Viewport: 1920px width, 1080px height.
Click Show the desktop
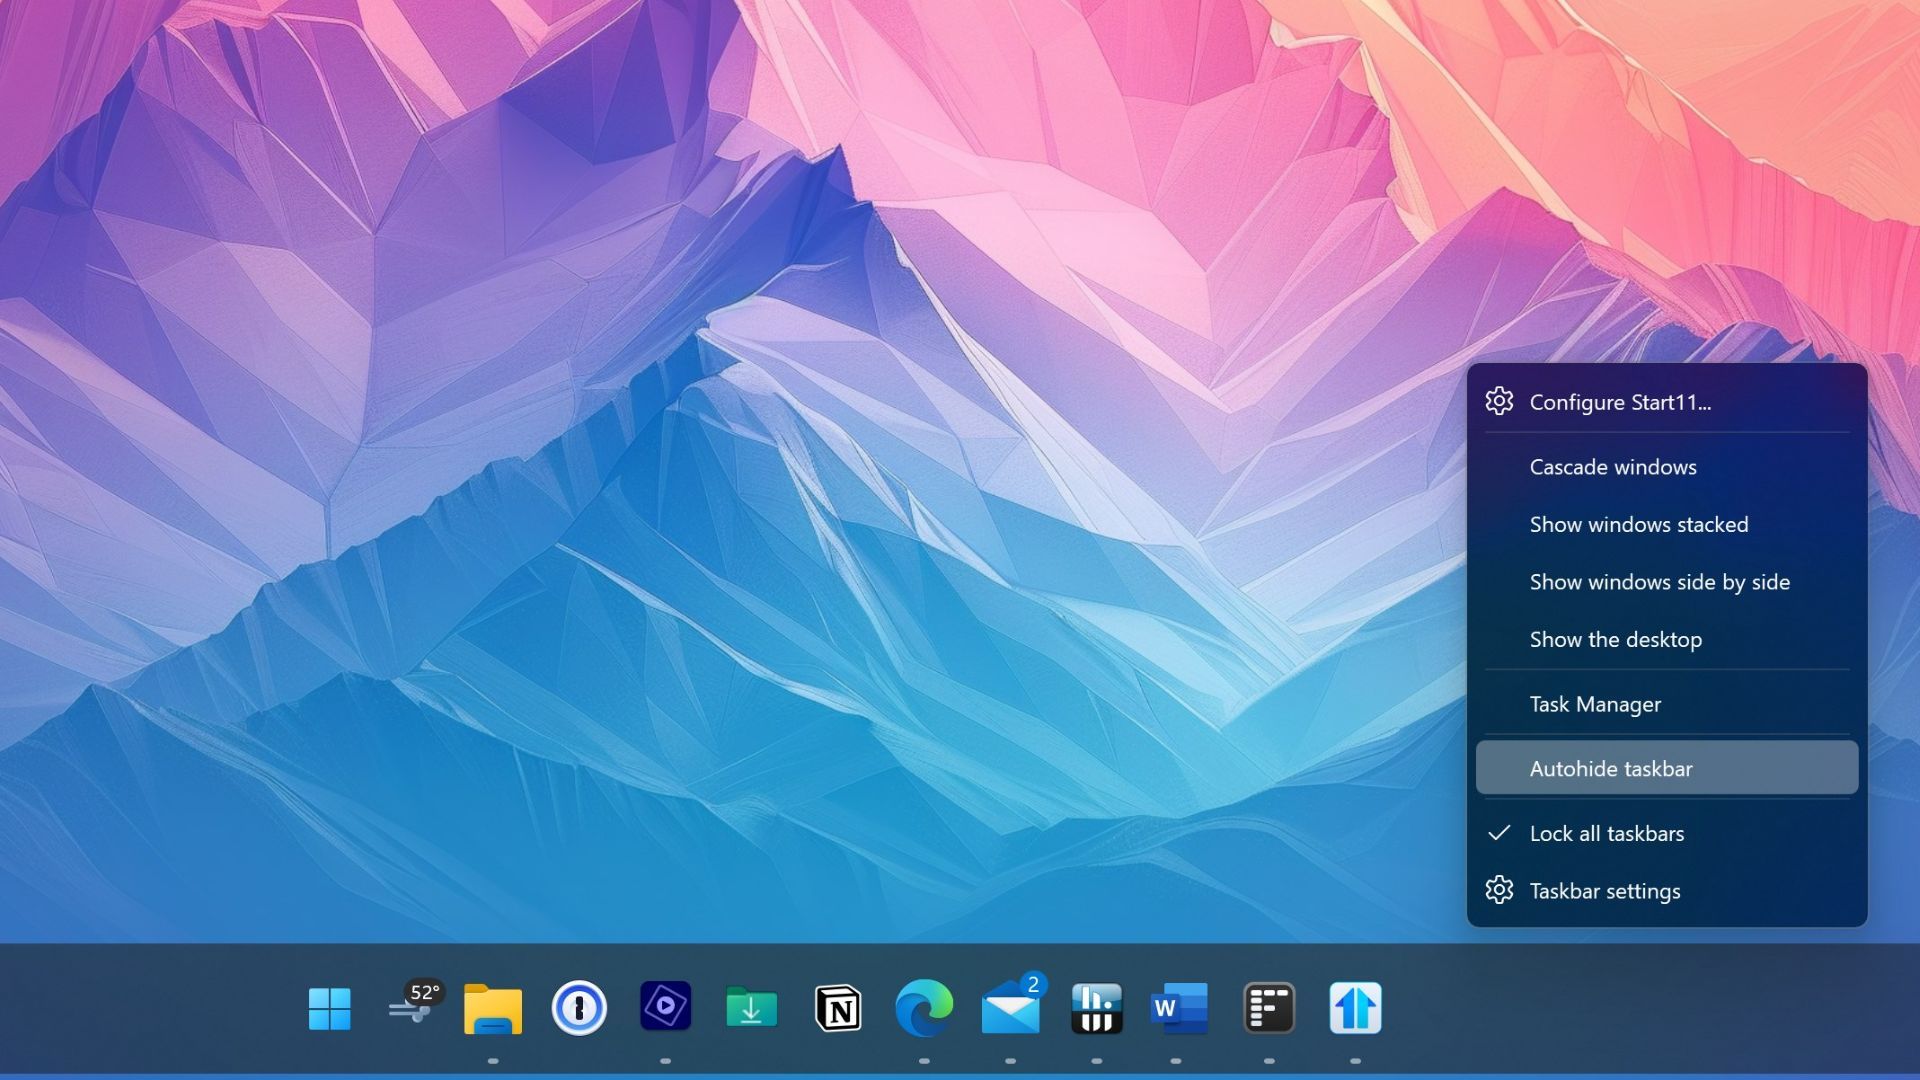click(x=1615, y=639)
